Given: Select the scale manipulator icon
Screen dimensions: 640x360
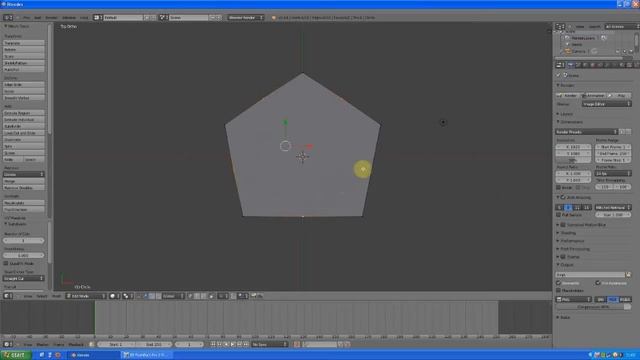Looking at the screenshot, I should [158, 296].
